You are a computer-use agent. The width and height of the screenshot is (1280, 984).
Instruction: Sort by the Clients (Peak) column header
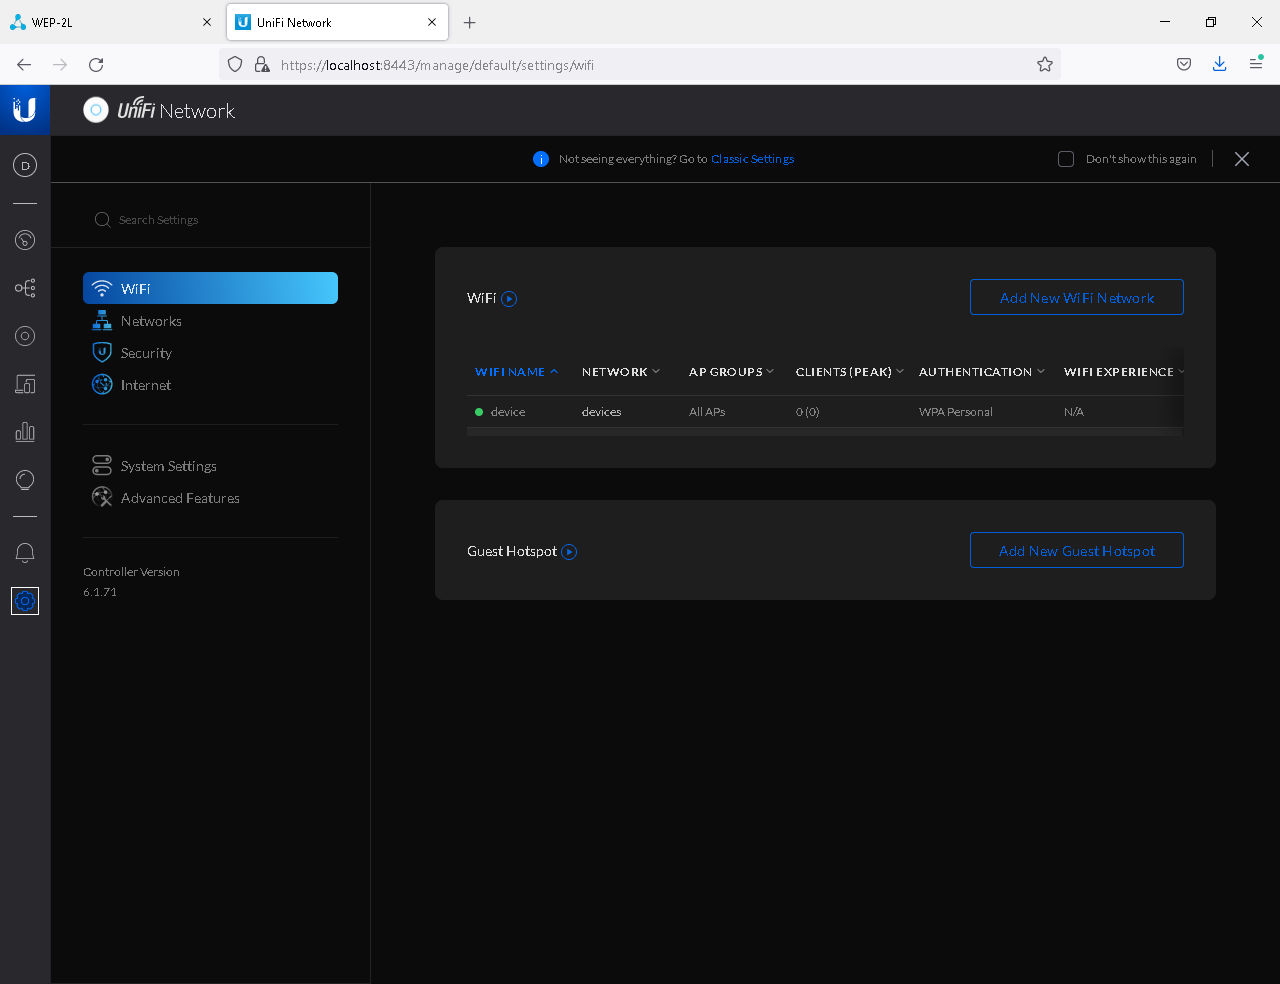pos(849,372)
